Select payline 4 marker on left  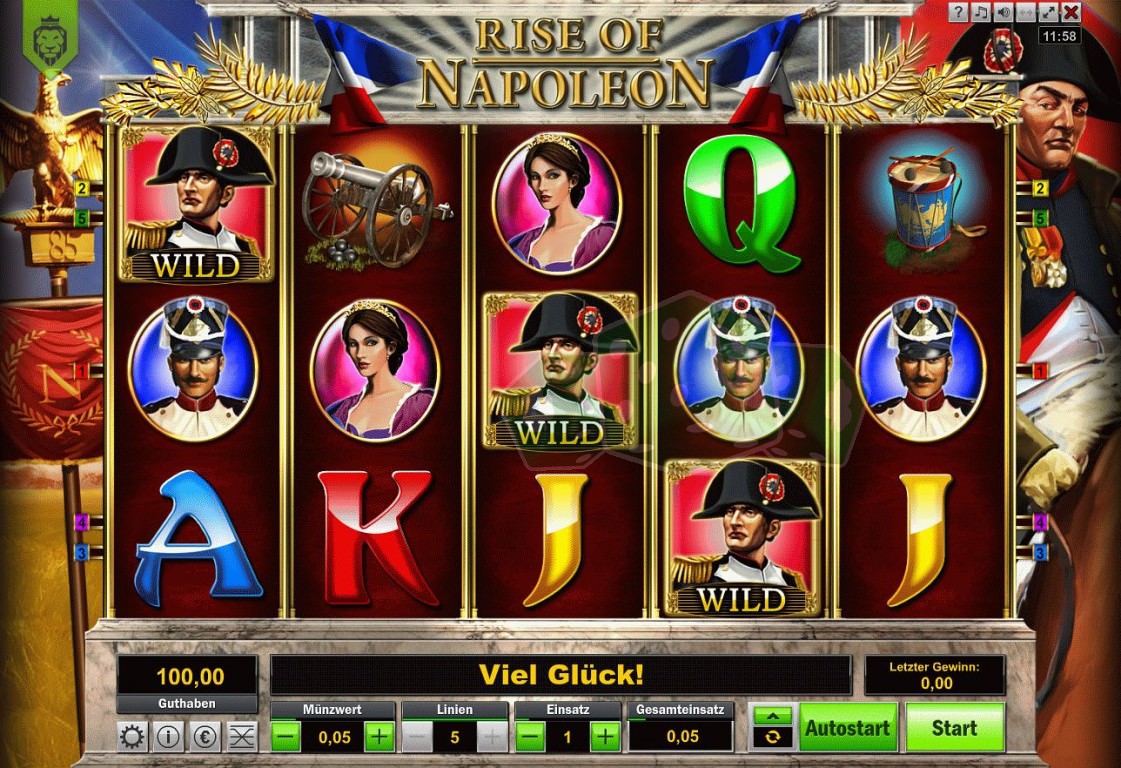point(82,523)
